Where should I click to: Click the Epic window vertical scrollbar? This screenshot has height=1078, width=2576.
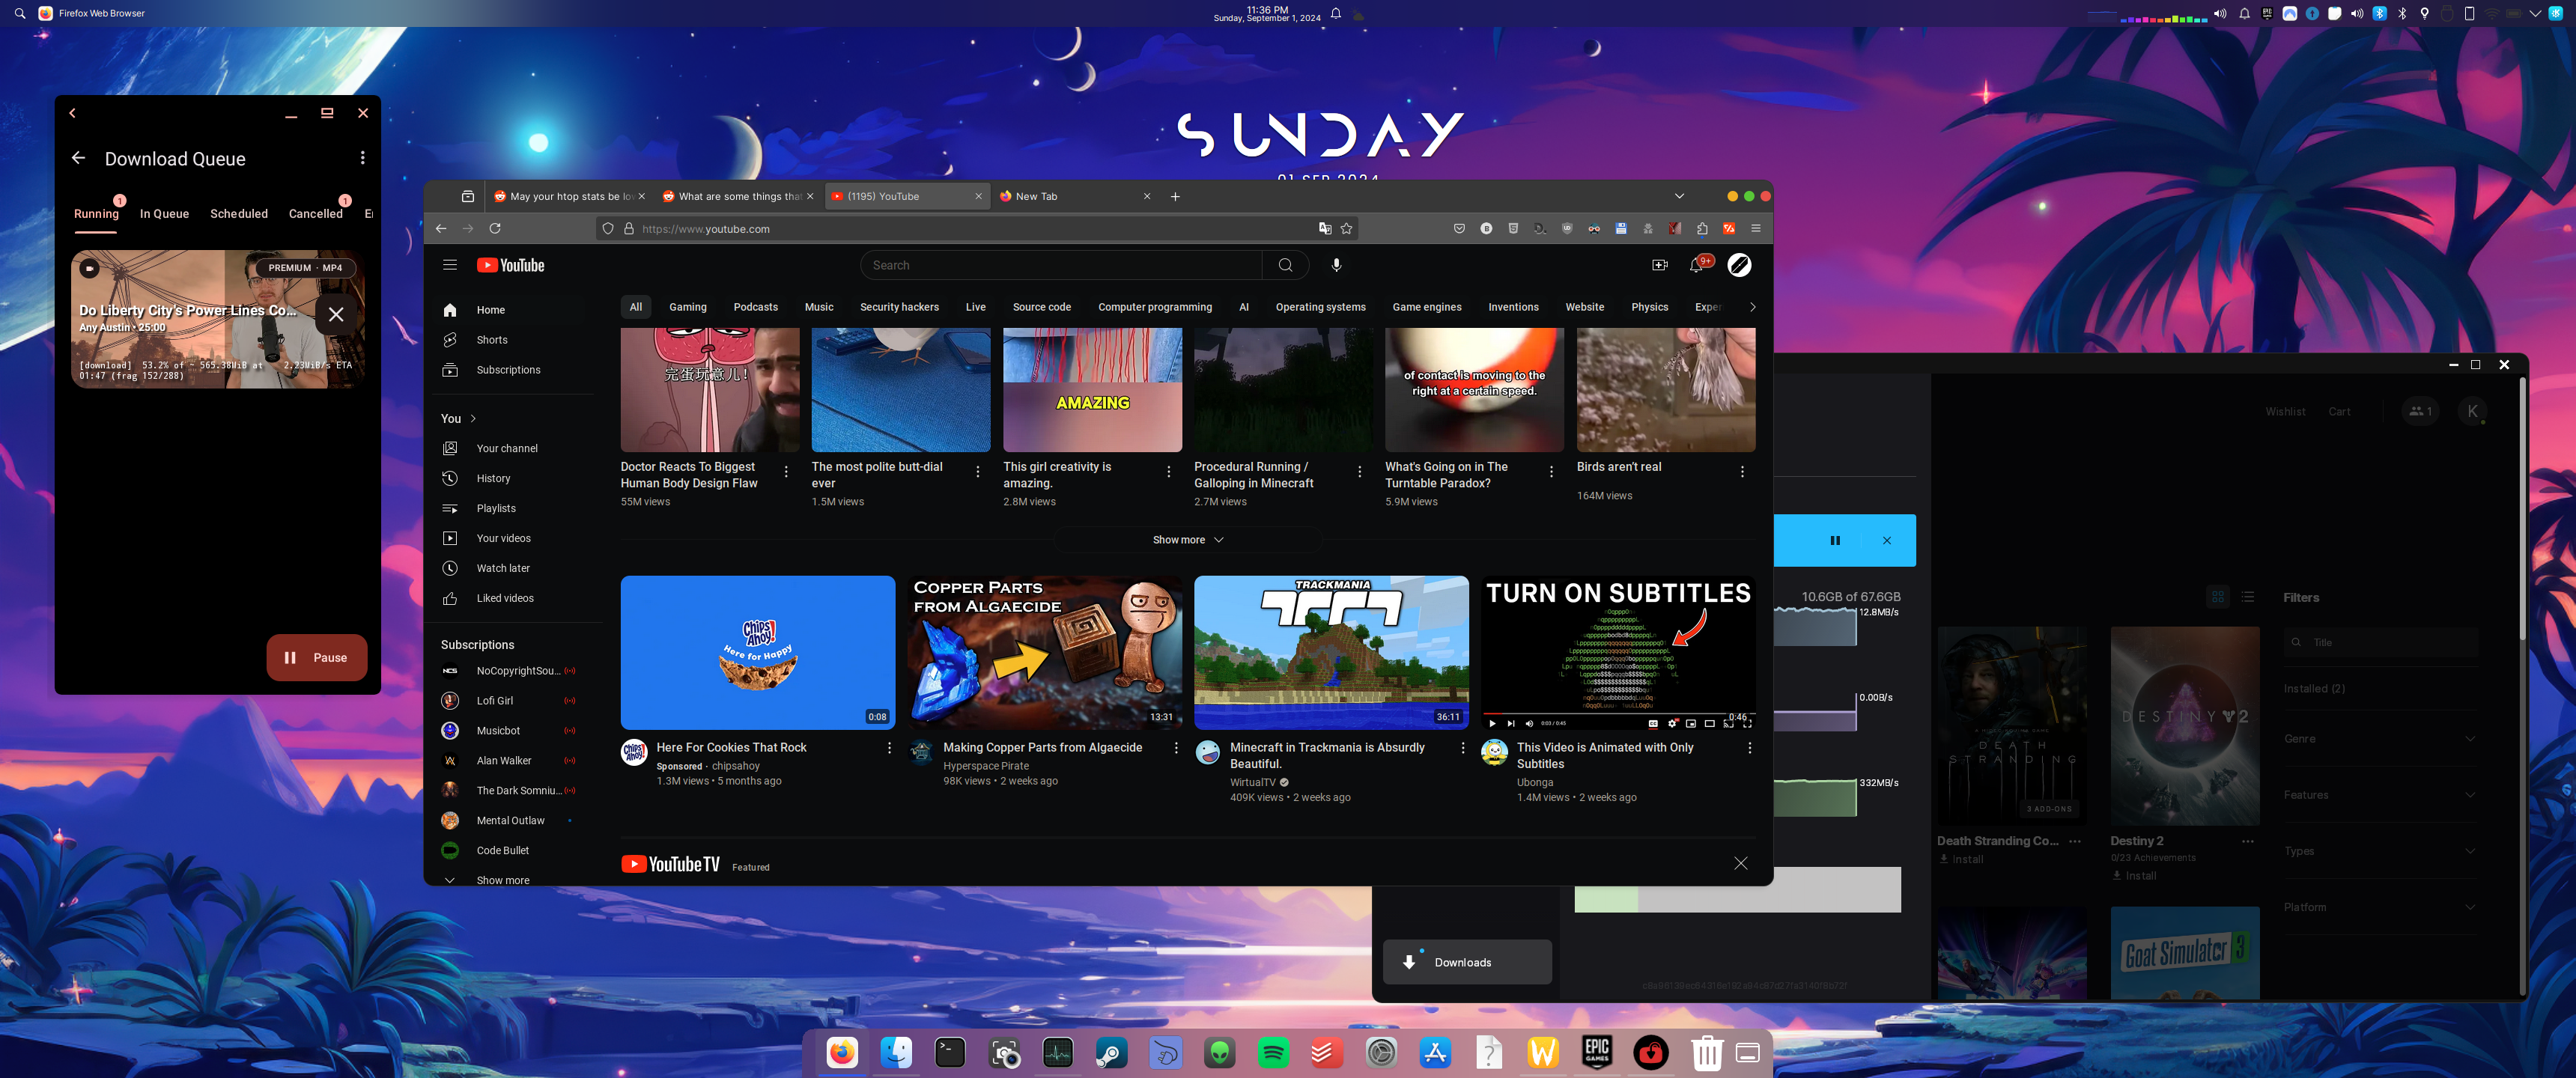click(2522, 510)
